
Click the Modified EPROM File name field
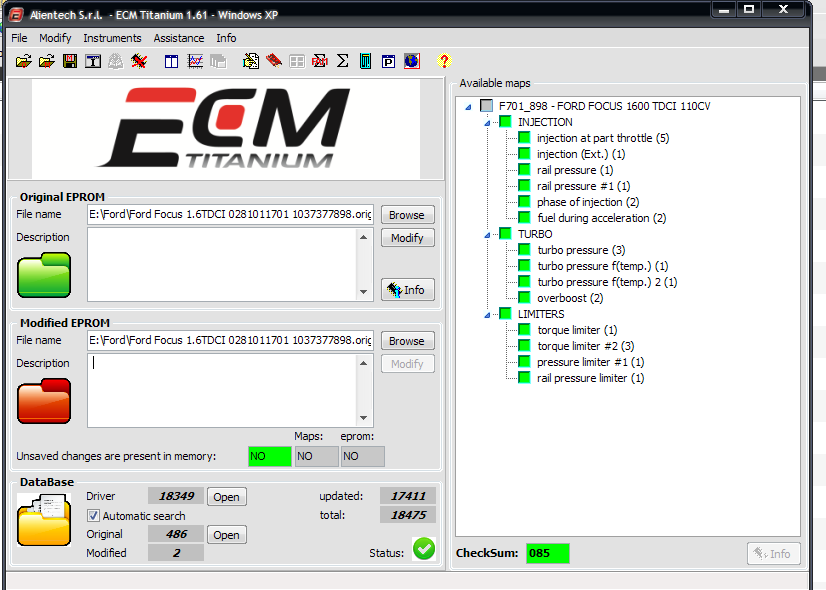tap(230, 340)
